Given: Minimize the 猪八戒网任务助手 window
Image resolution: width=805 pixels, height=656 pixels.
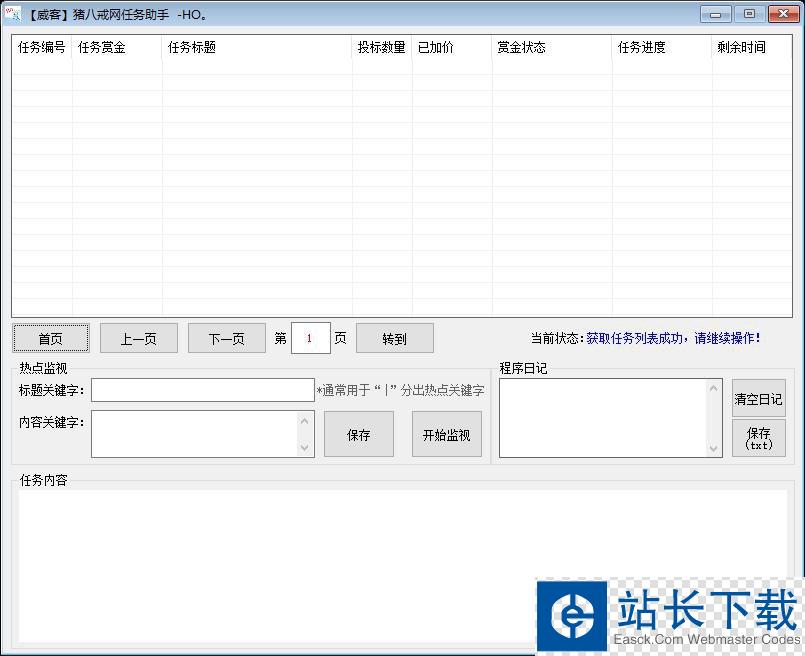Looking at the screenshot, I should (x=715, y=14).
